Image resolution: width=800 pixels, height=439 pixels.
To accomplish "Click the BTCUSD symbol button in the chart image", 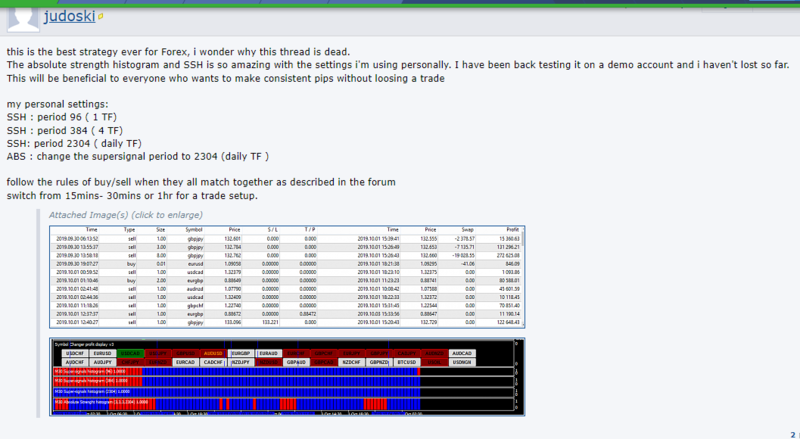I will point(407,362).
